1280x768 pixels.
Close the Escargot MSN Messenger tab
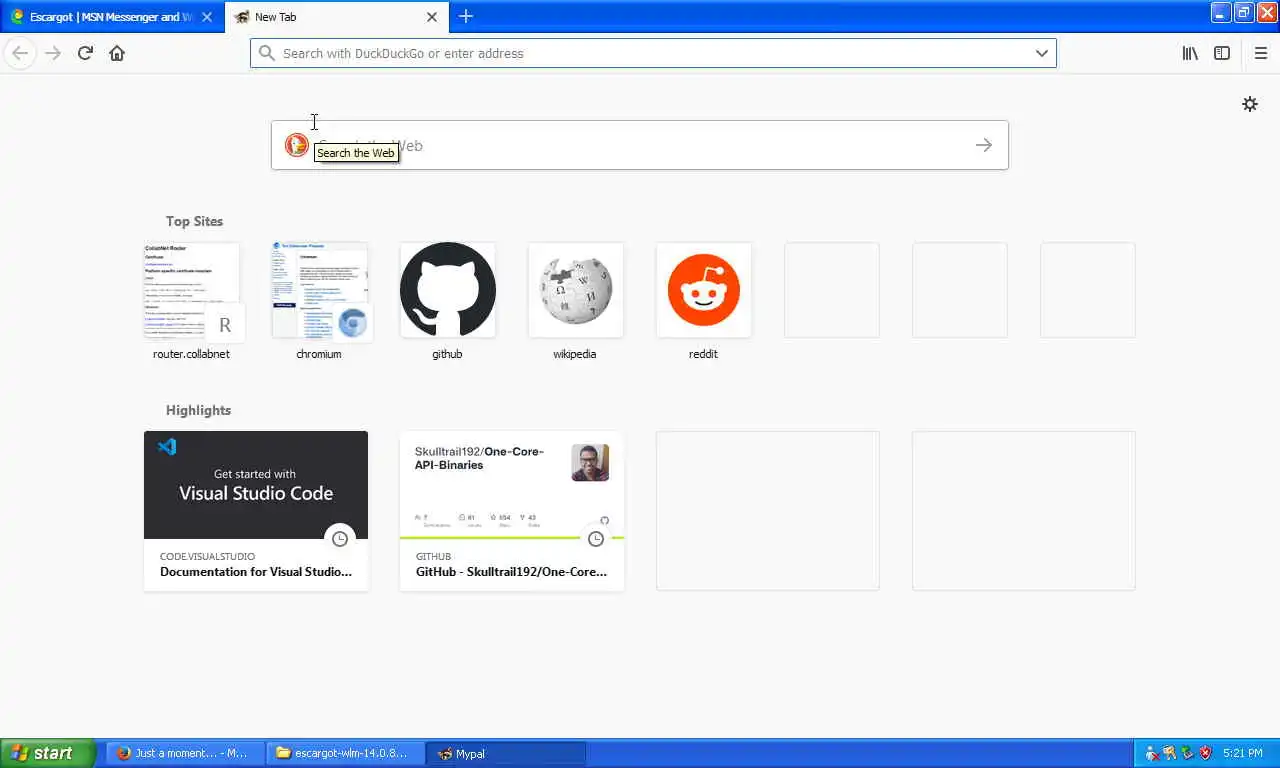(x=208, y=17)
